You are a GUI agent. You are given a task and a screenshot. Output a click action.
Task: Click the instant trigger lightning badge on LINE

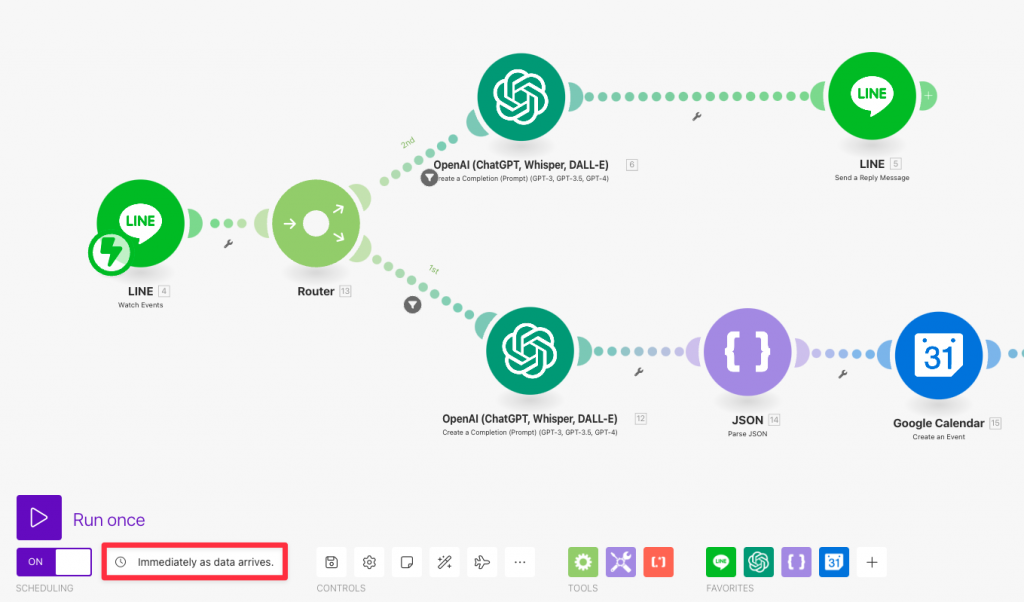[110, 253]
